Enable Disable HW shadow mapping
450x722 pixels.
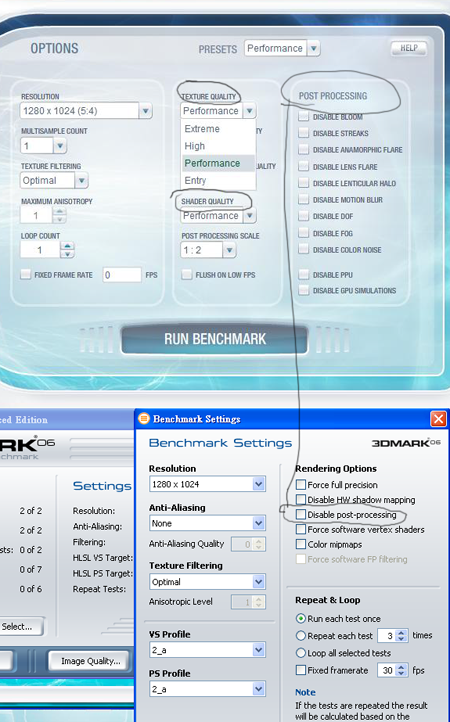click(x=301, y=500)
